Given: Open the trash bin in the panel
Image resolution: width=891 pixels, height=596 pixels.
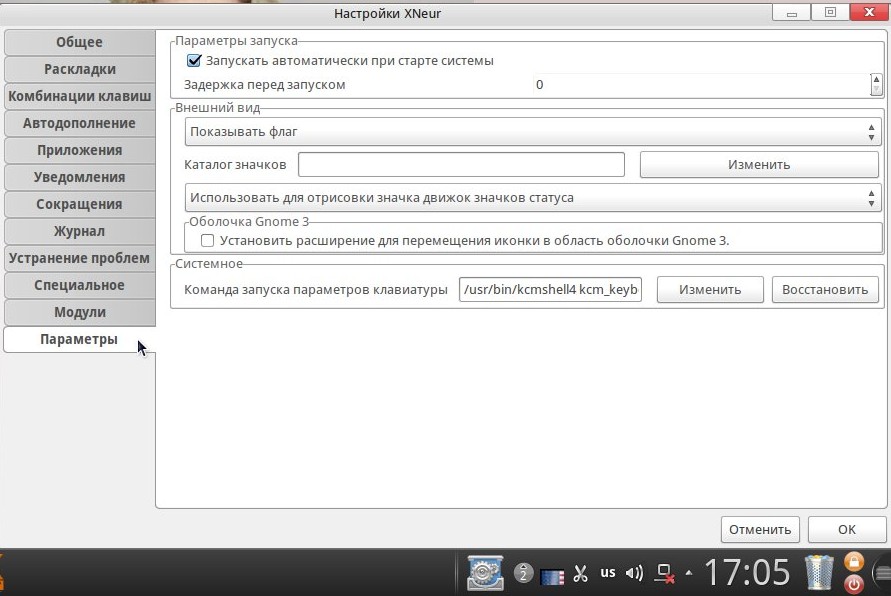Looking at the screenshot, I should tap(818, 573).
